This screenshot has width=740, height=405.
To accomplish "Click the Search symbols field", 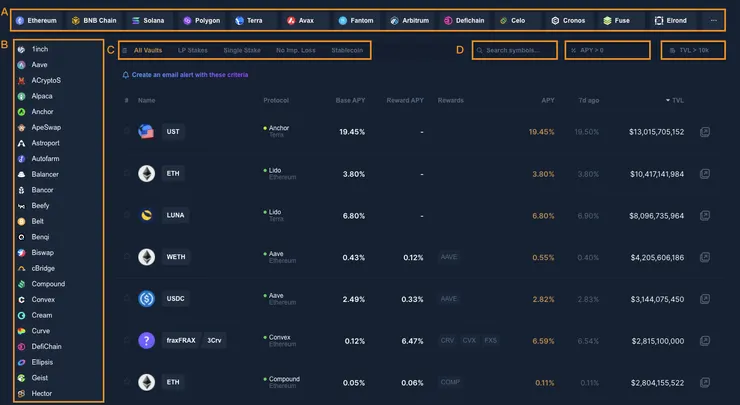I will 514,50.
